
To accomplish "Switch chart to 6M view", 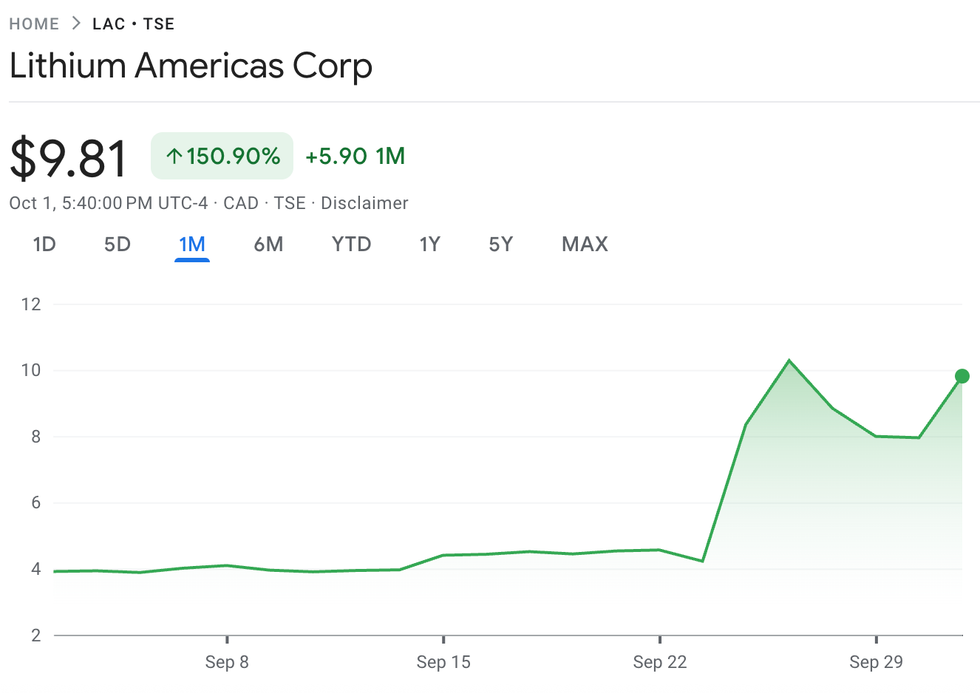I will point(268,244).
